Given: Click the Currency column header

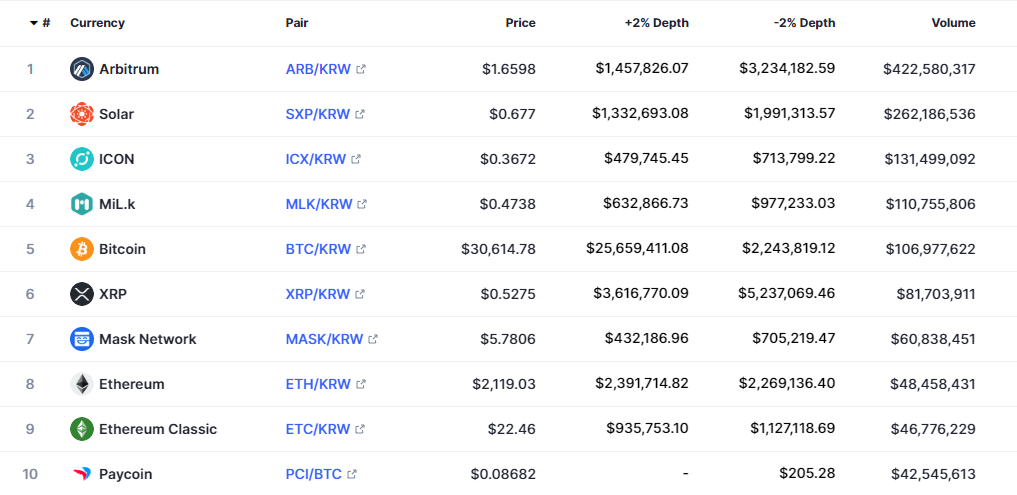Looking at the screenshot, I should point(97,23).
